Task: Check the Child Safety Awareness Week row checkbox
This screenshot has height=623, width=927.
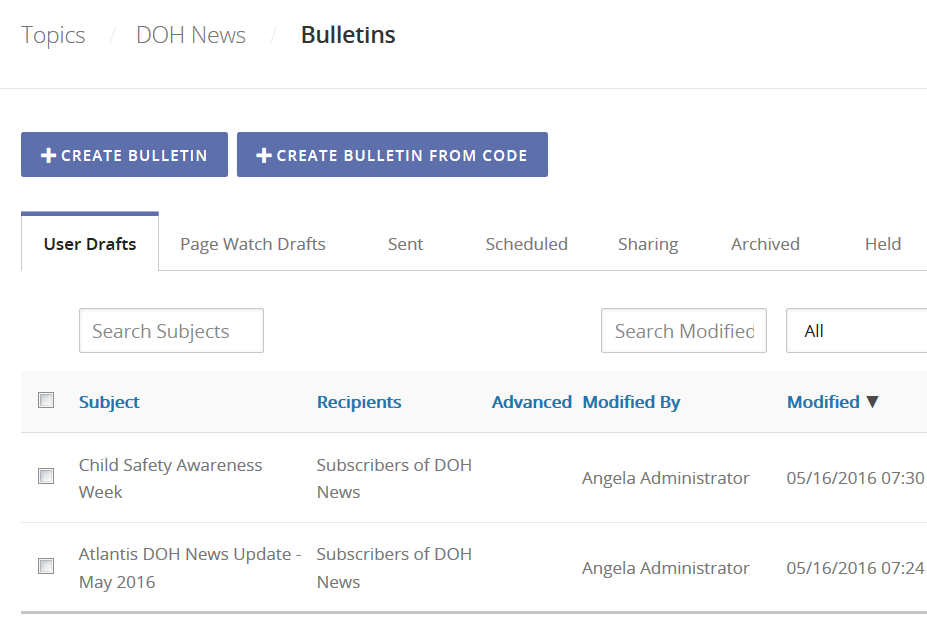Action: (46, 476)
